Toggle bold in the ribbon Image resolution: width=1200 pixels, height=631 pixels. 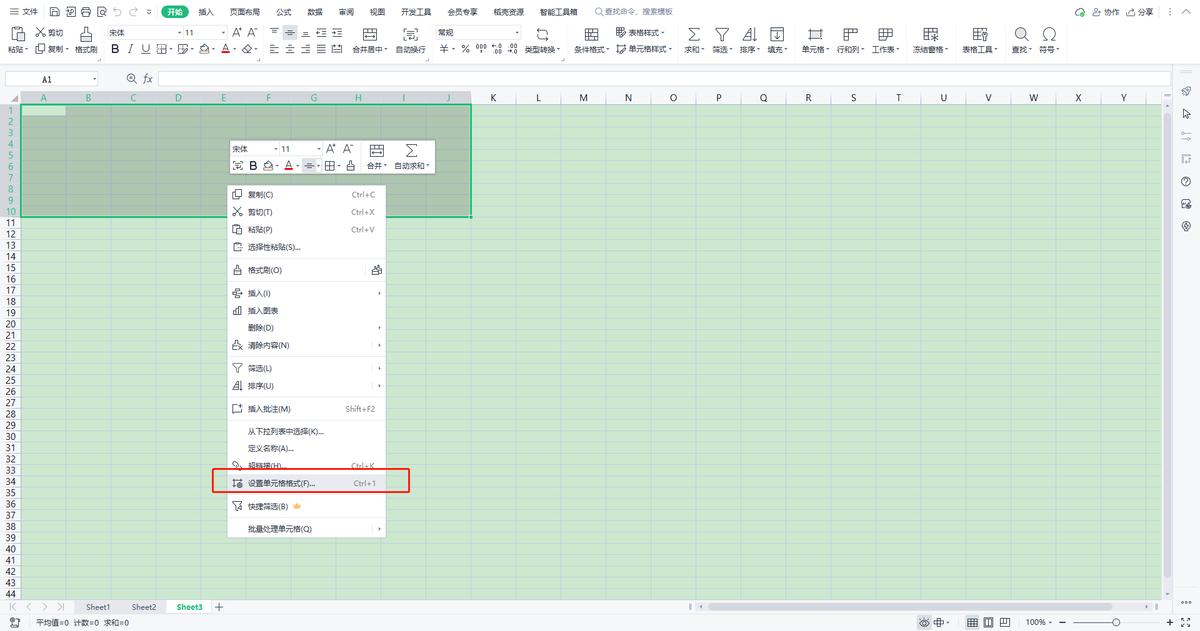[x=115, y=49]
